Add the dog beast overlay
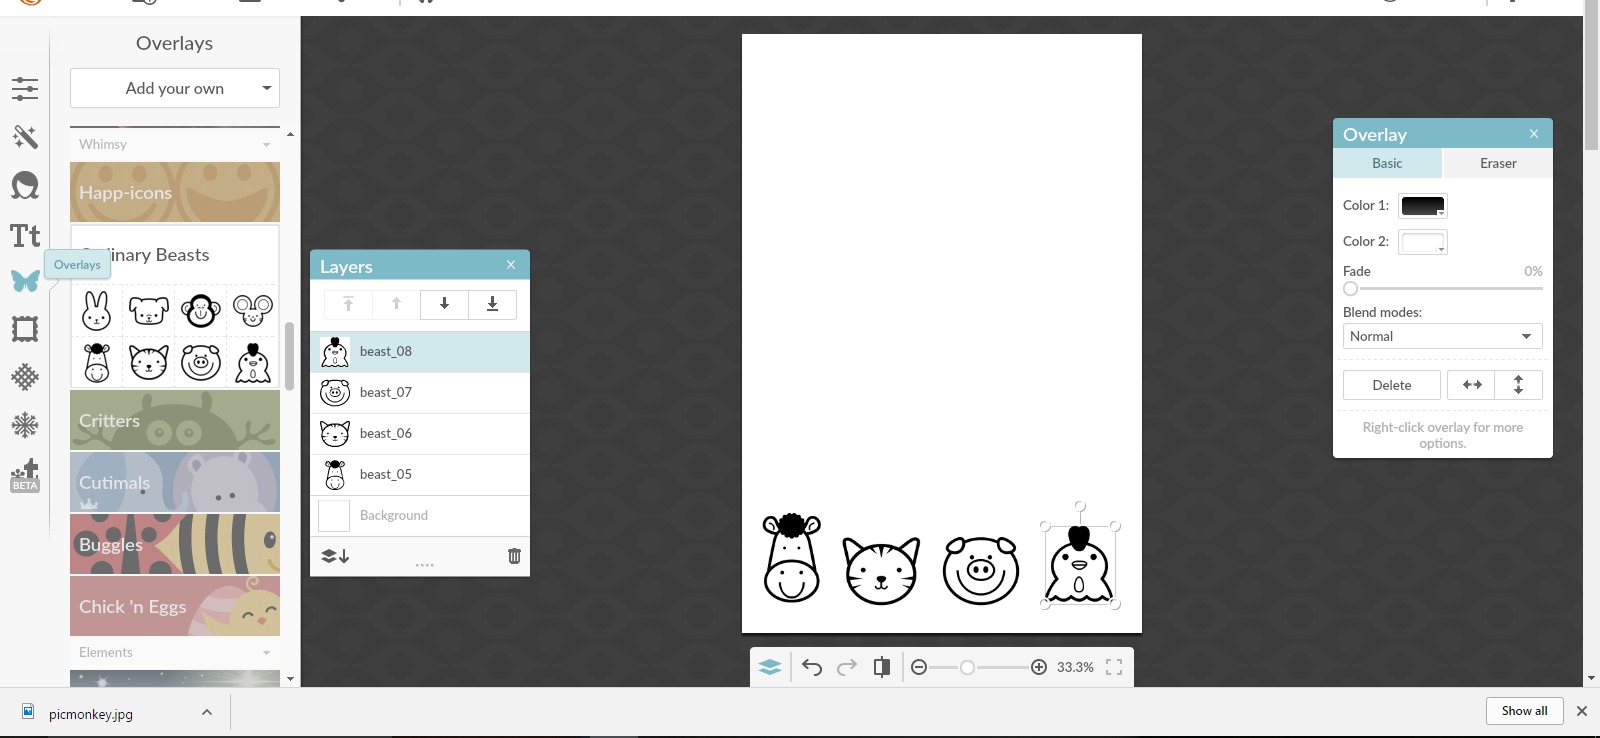1600x738 pixels. [x=149, y=310]
